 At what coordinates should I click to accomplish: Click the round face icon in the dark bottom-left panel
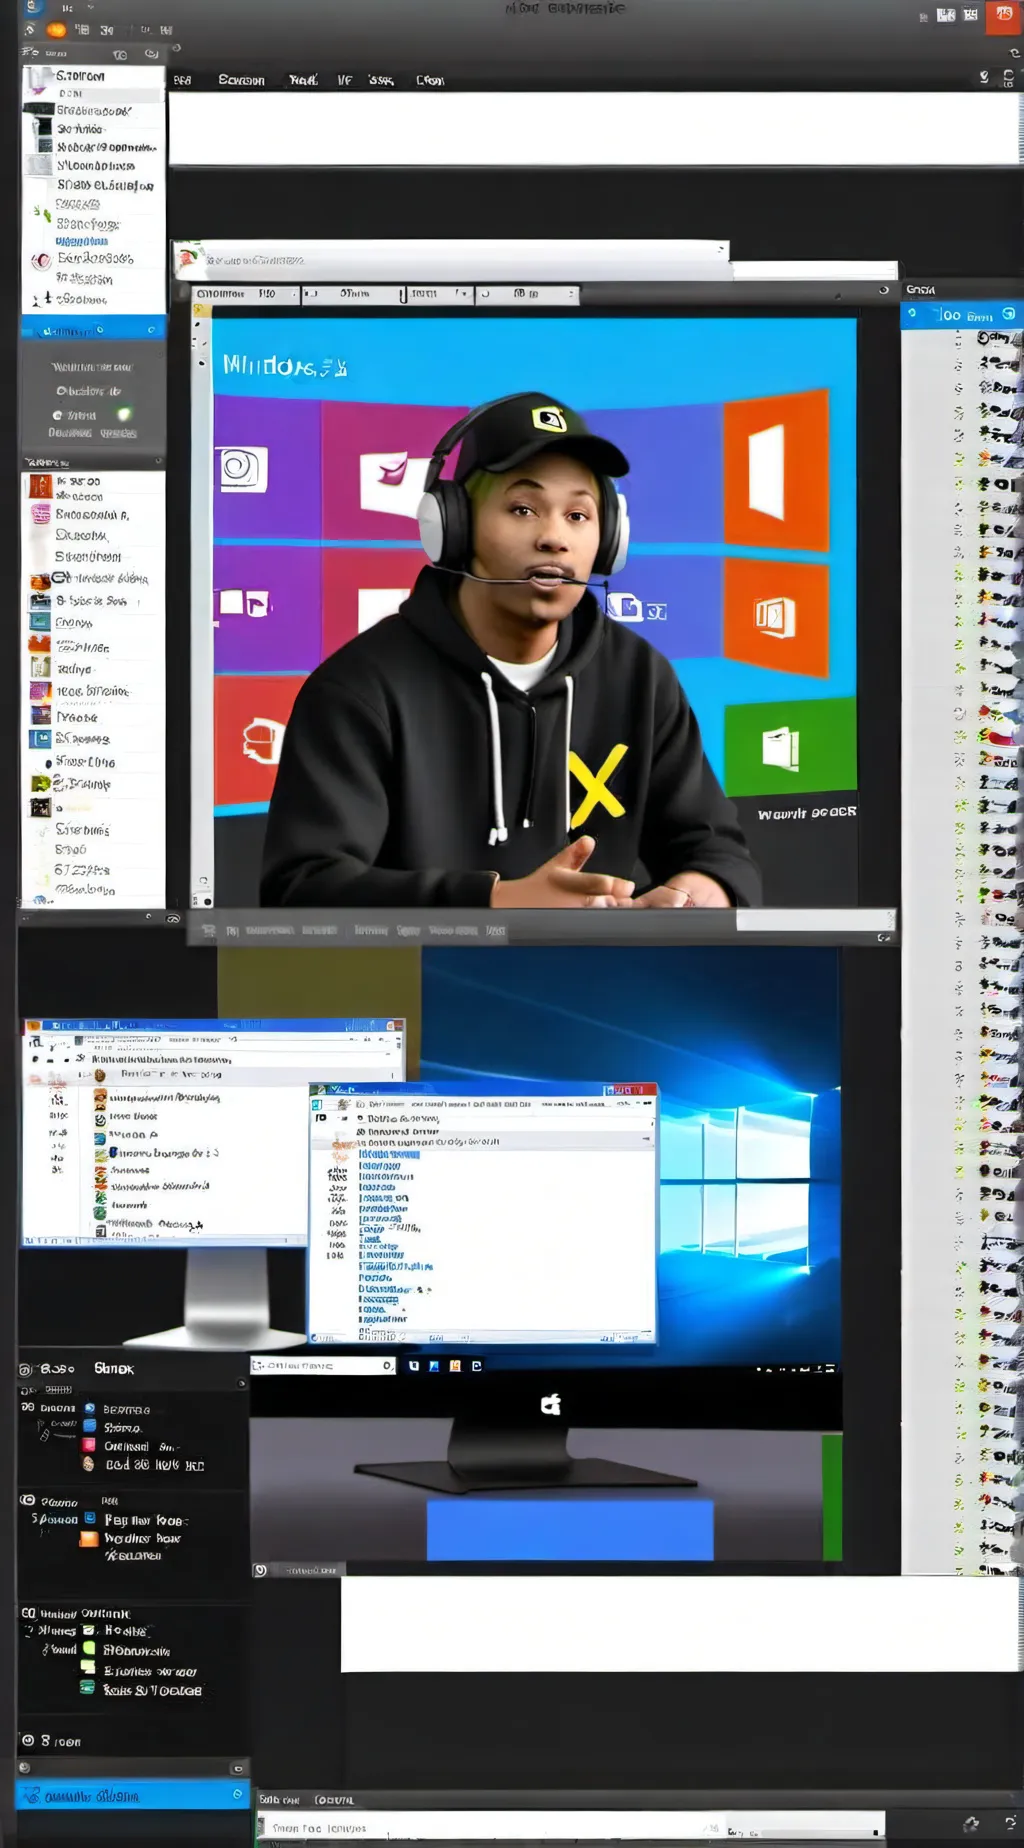coord(88,1463)
